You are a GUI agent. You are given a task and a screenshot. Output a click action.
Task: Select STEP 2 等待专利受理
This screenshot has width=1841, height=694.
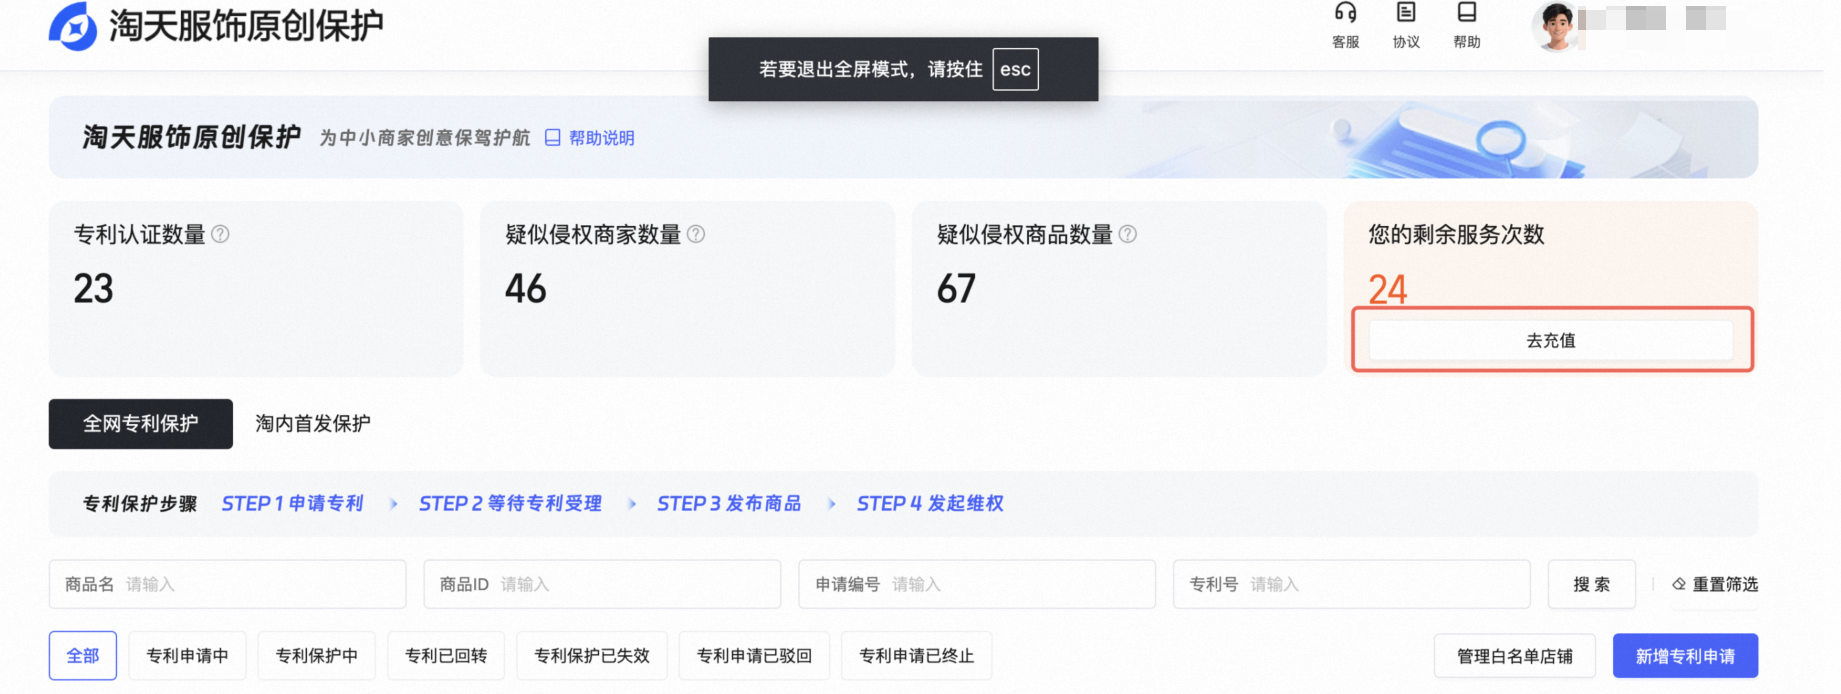(x=510, y=503)
